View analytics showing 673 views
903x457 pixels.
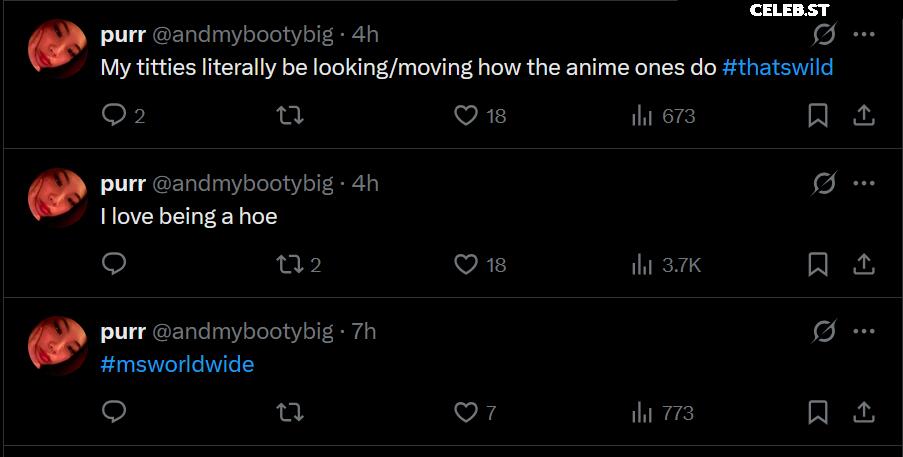[663, 116]
